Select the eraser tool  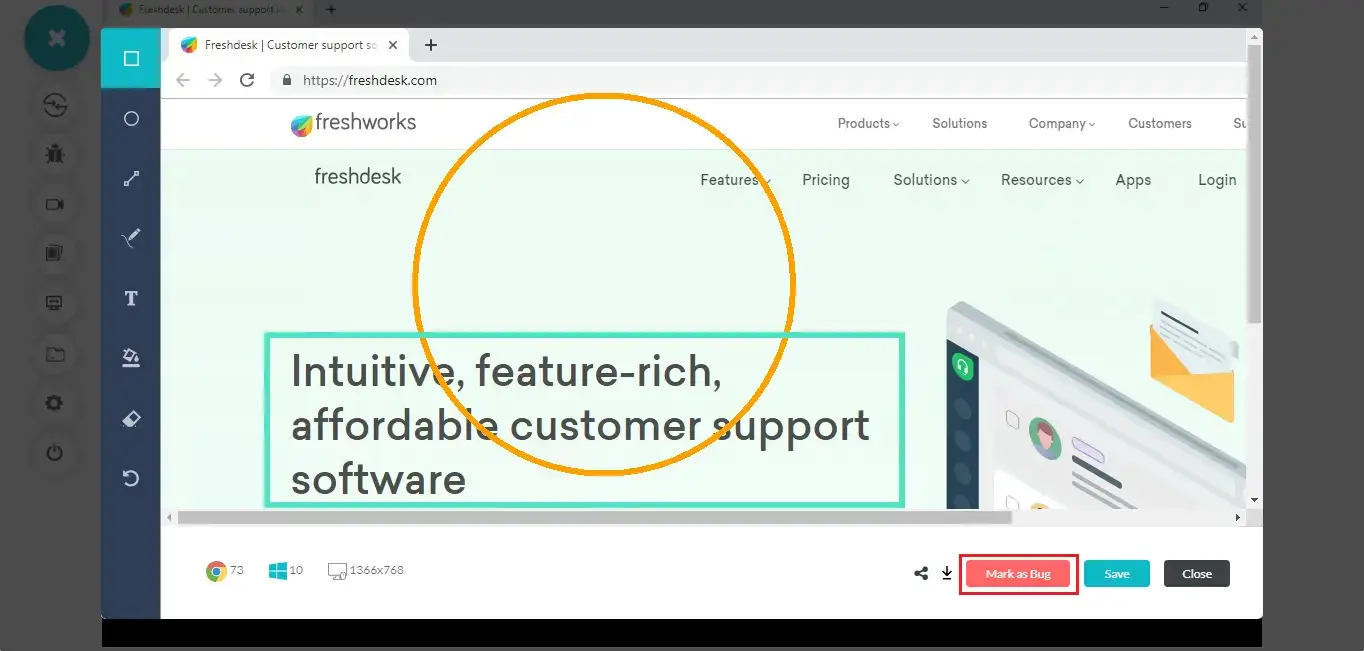(131, 419)
